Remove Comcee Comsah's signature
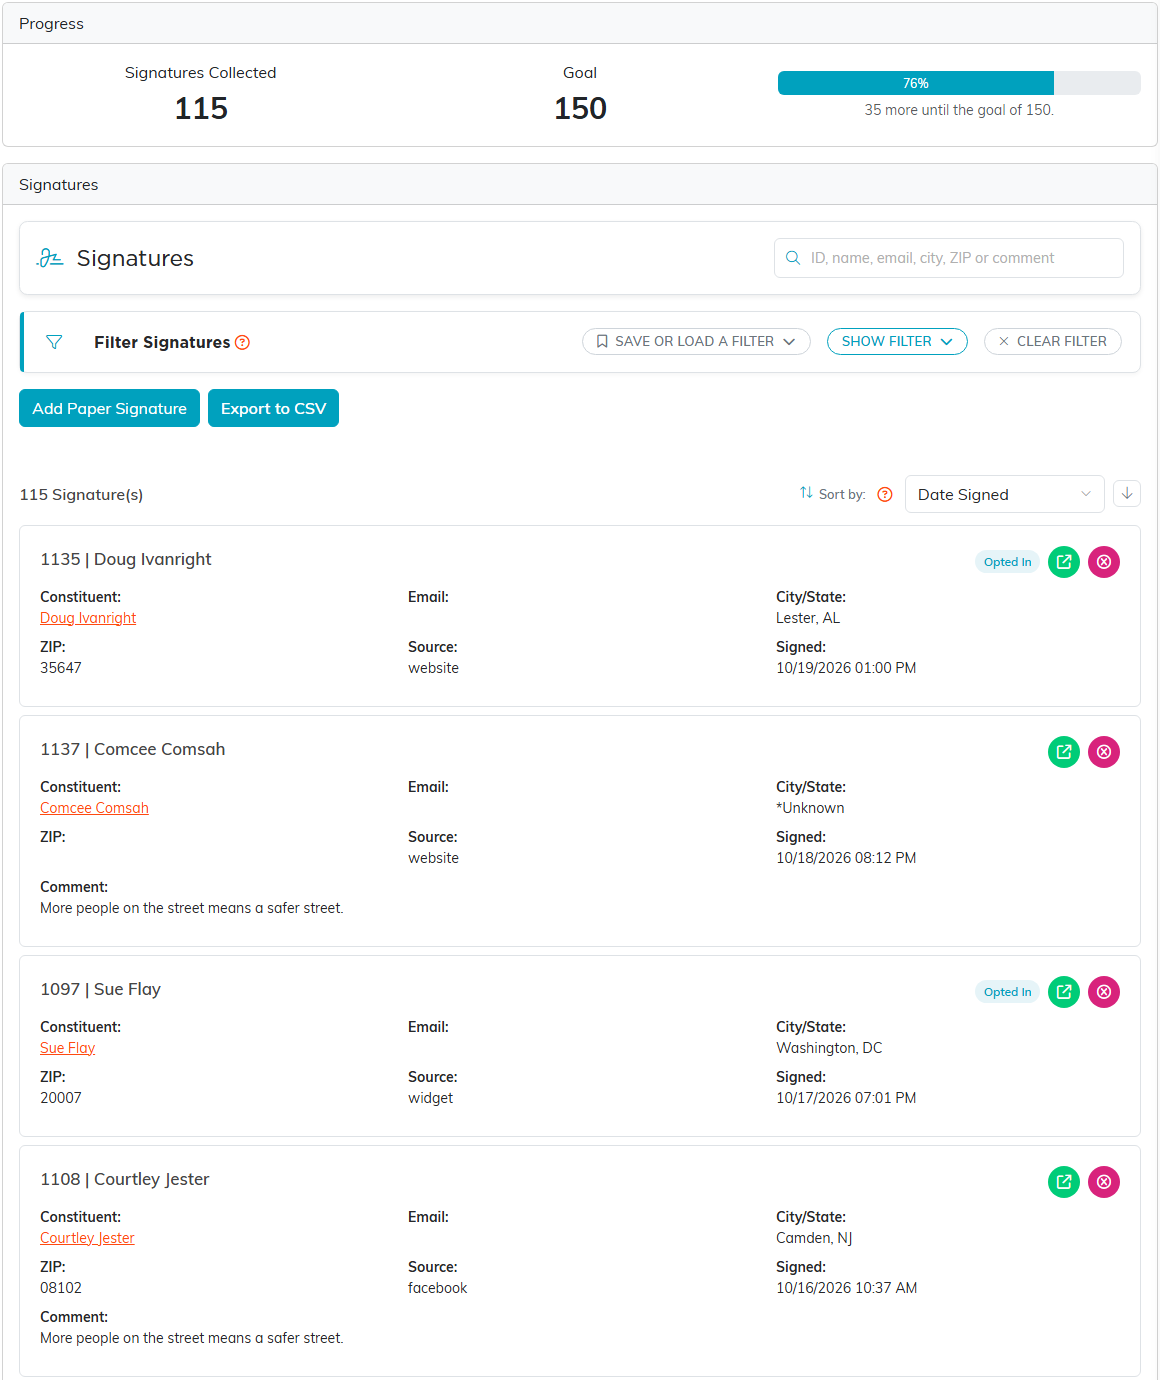 pyautogui.click(x=1104, y=752)
